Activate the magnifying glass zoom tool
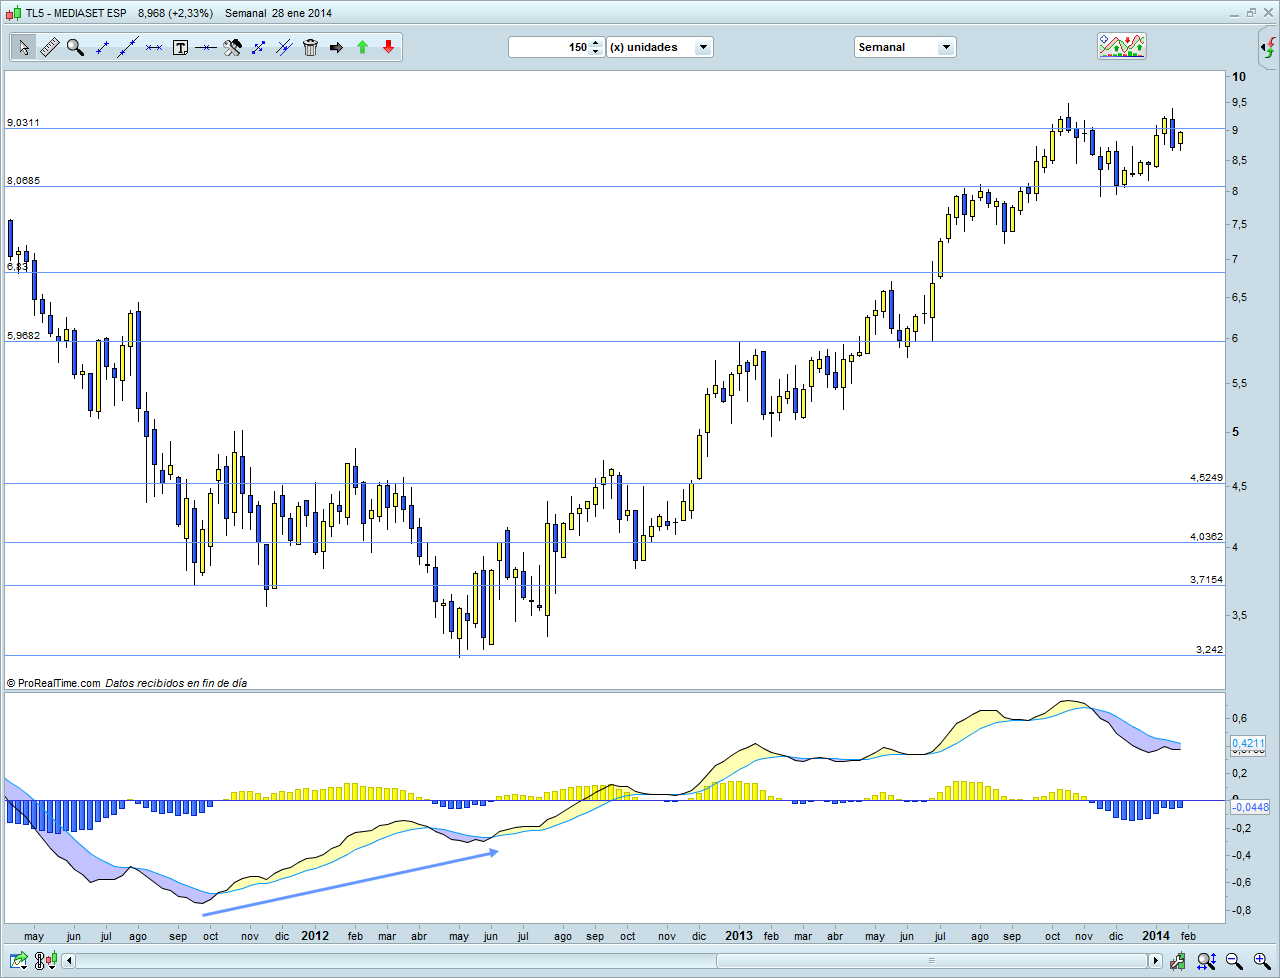The image size is (1280, 978). click(75, 47)
